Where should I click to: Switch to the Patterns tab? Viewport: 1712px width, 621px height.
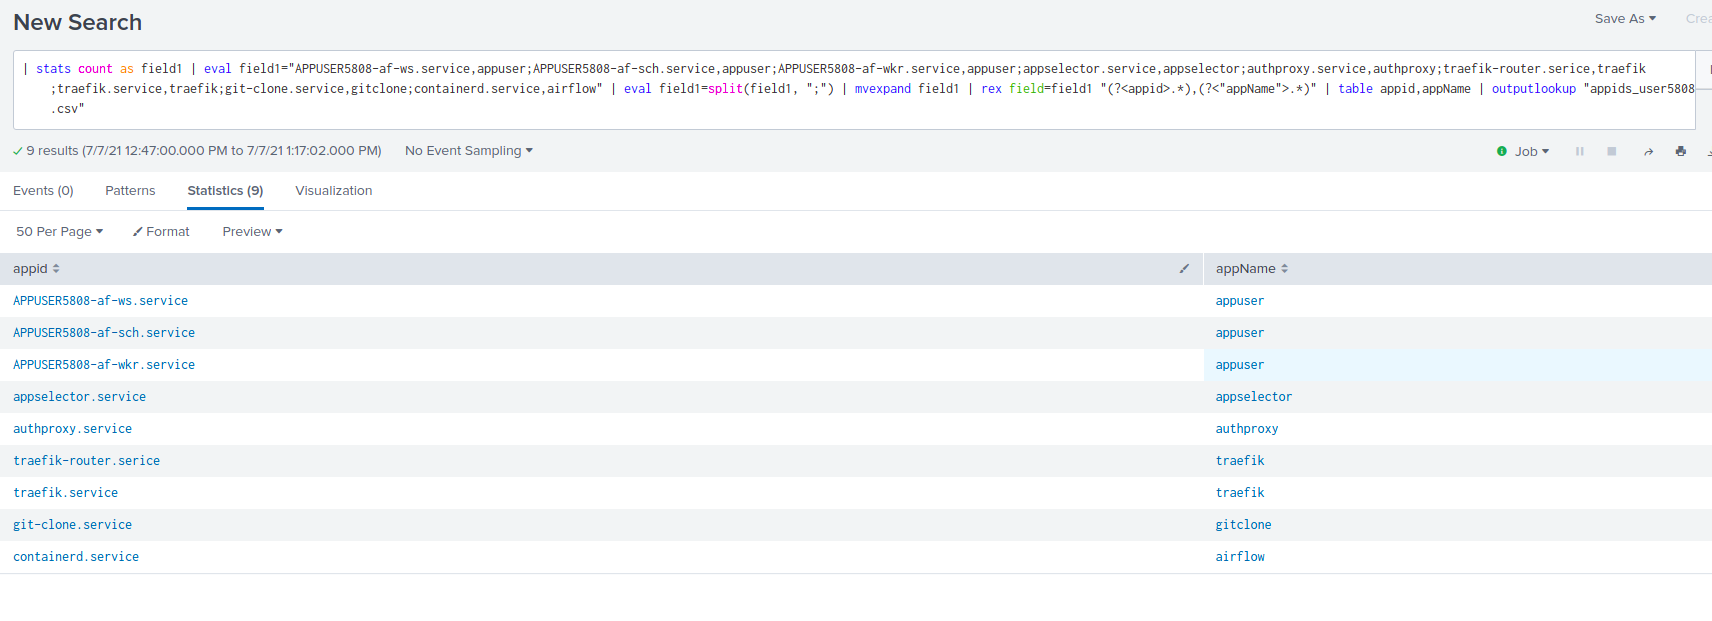pos(130,191)
